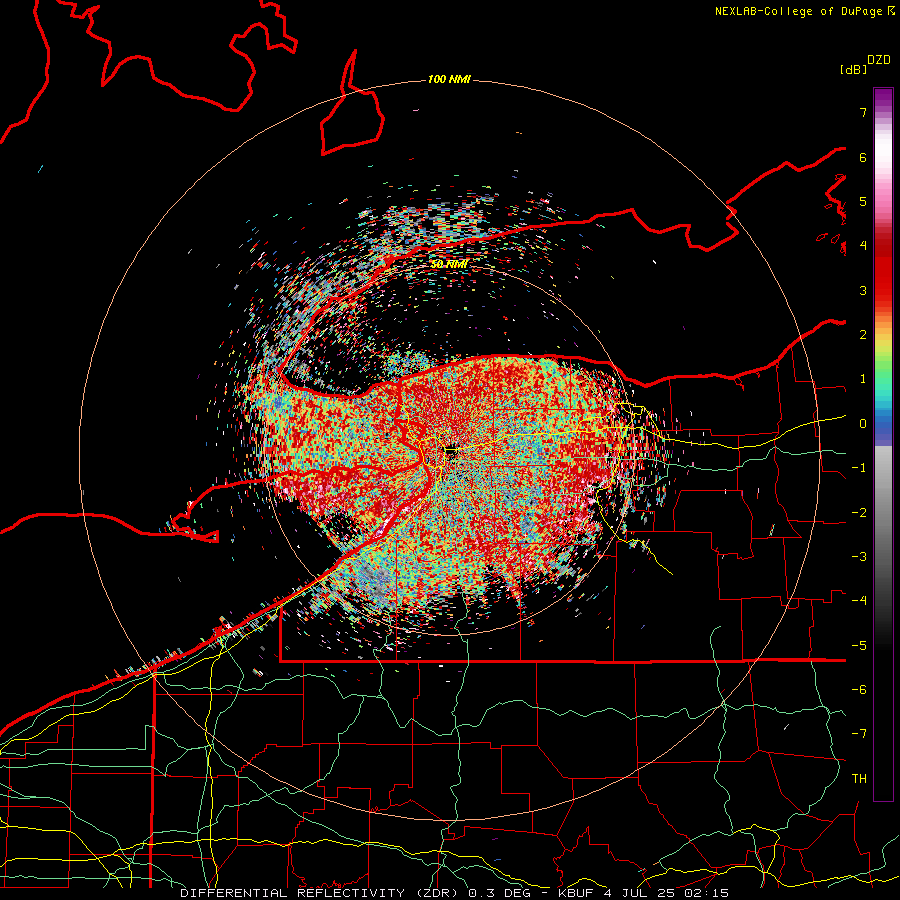This screenshot has height=900, width=900.
Task: Click the TH label on the legend
Action: [859, 779]
